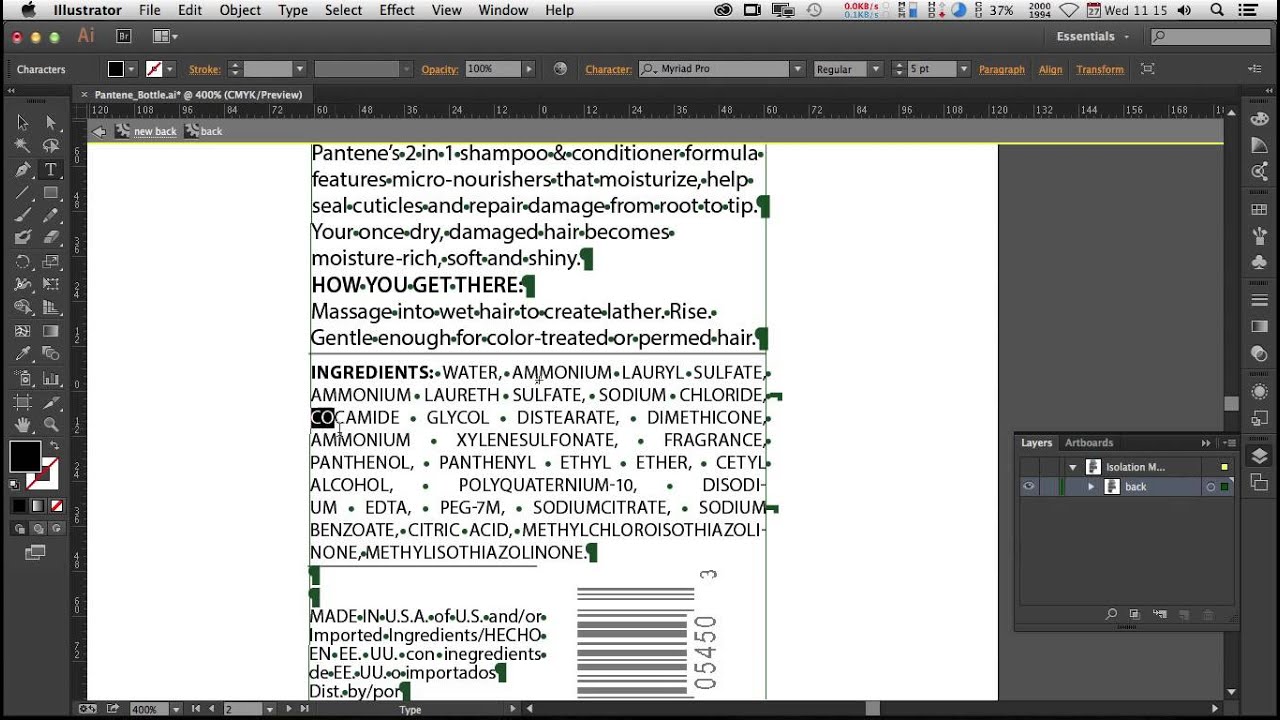The image size is (1280, 720).
Task: Select the Artboard tool
Action: 22,401
